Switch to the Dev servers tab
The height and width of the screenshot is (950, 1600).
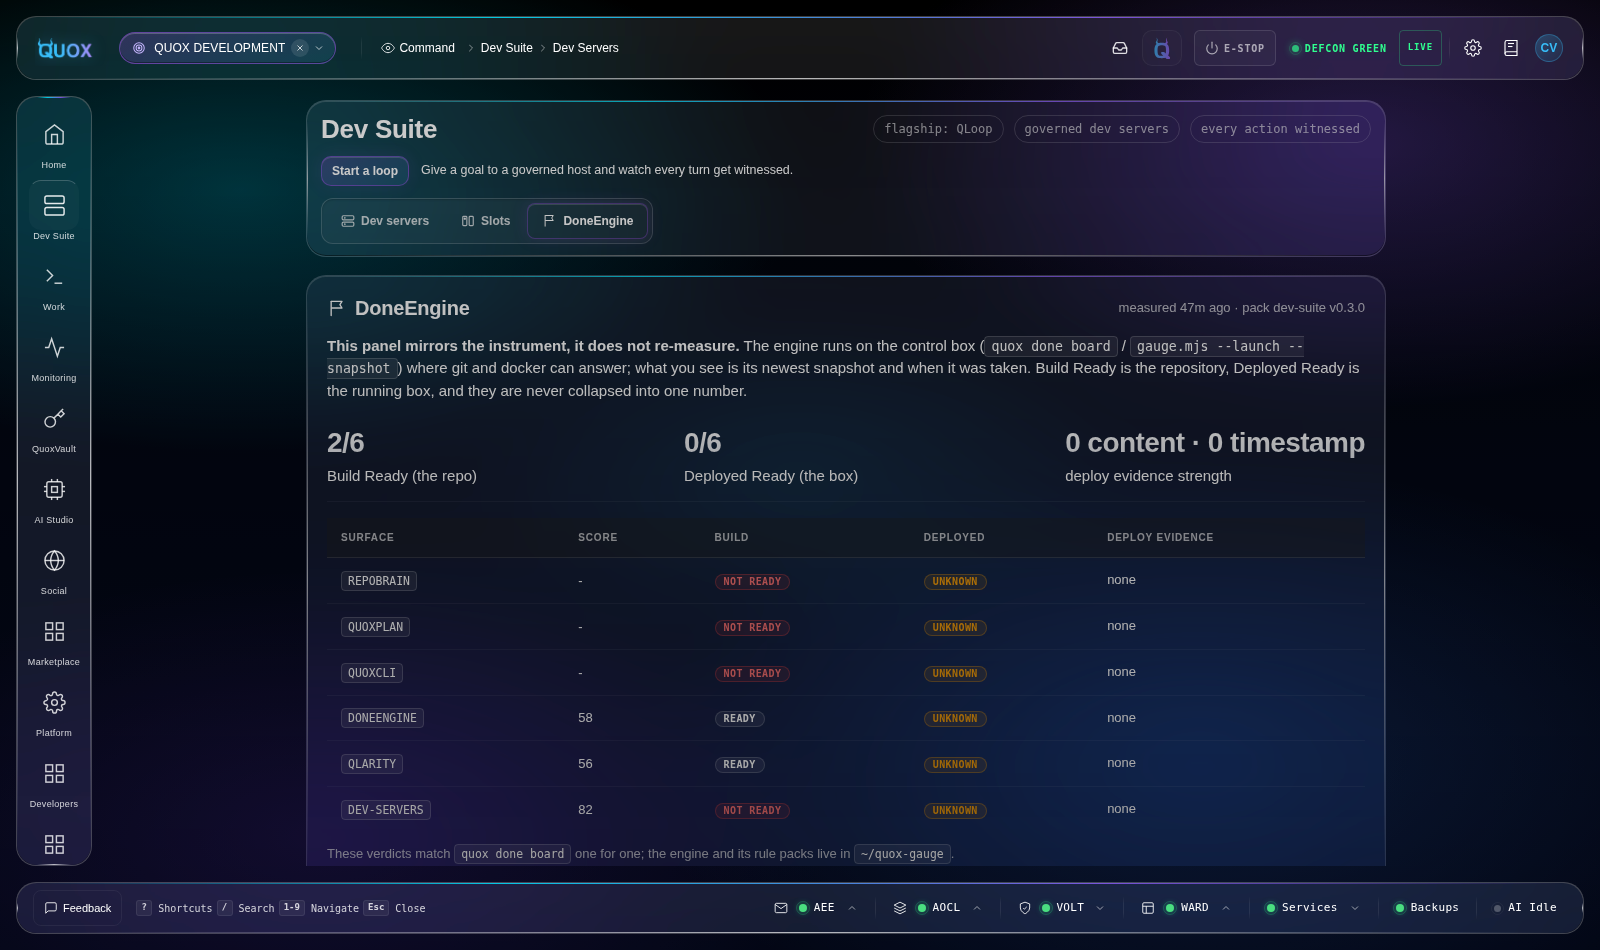click(385, 221)
